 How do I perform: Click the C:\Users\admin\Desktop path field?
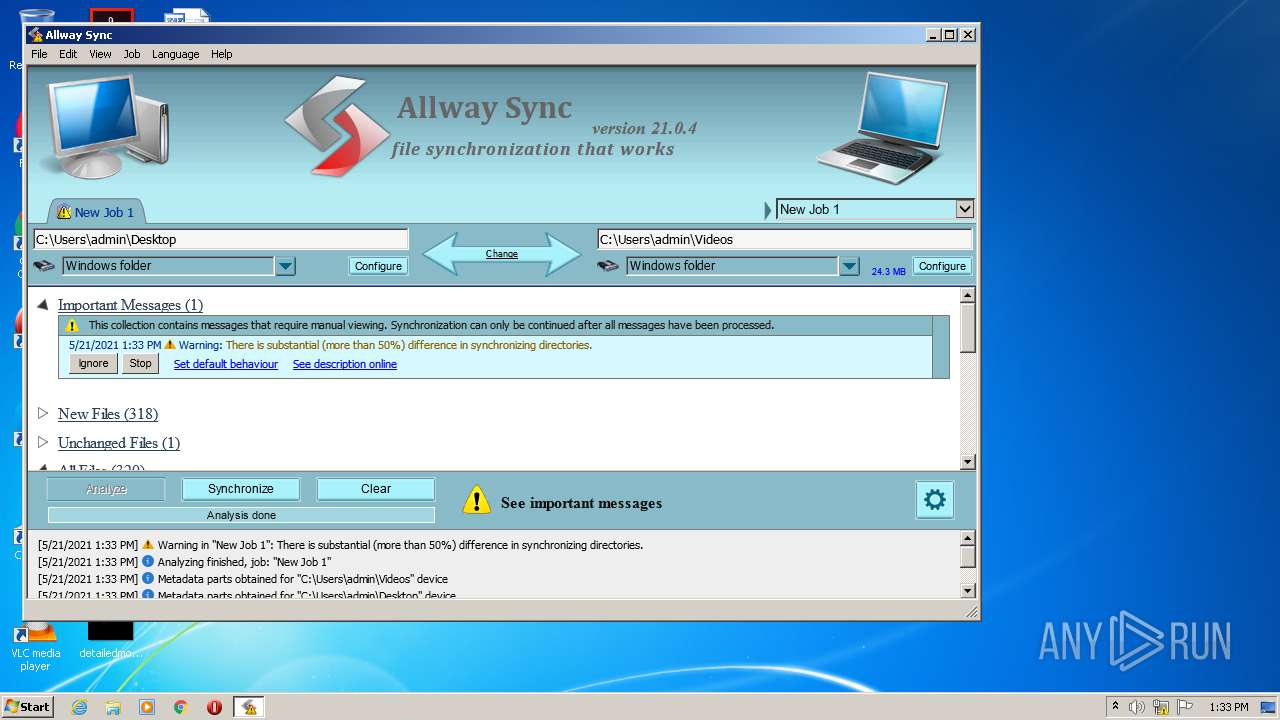point(221,239)
